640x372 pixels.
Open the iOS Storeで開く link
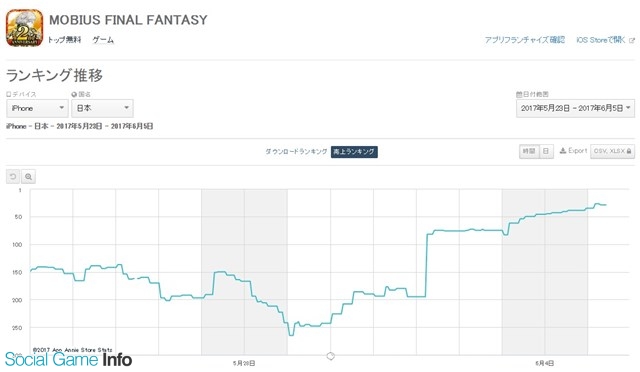click(x=600, y=40)
